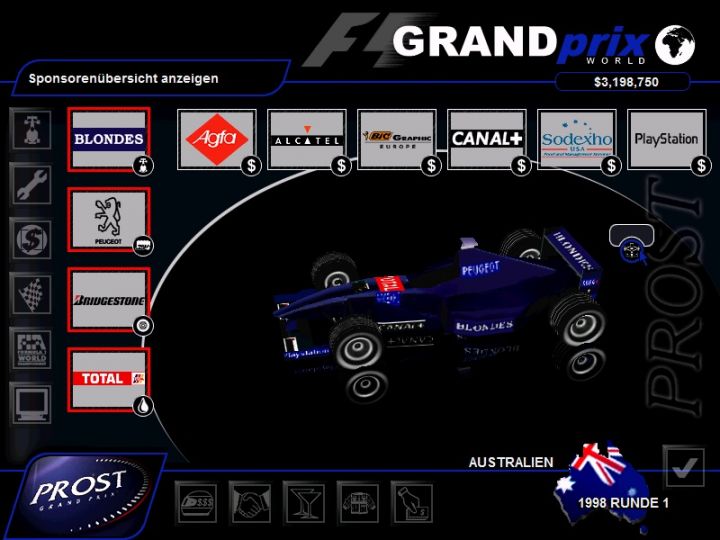
Task: Click the Agfa sponsor logo
Action: (x=217, y=139)
